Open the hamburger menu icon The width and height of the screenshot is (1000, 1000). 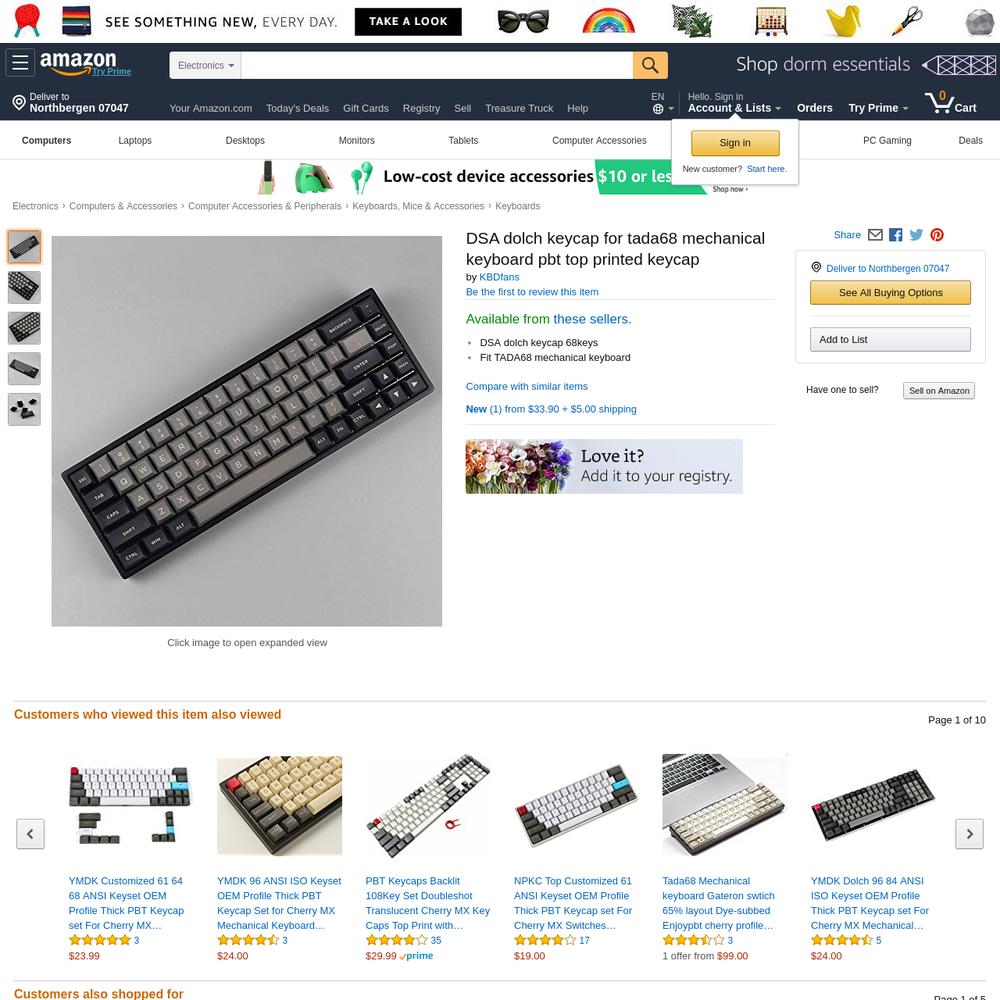(20, 63)
